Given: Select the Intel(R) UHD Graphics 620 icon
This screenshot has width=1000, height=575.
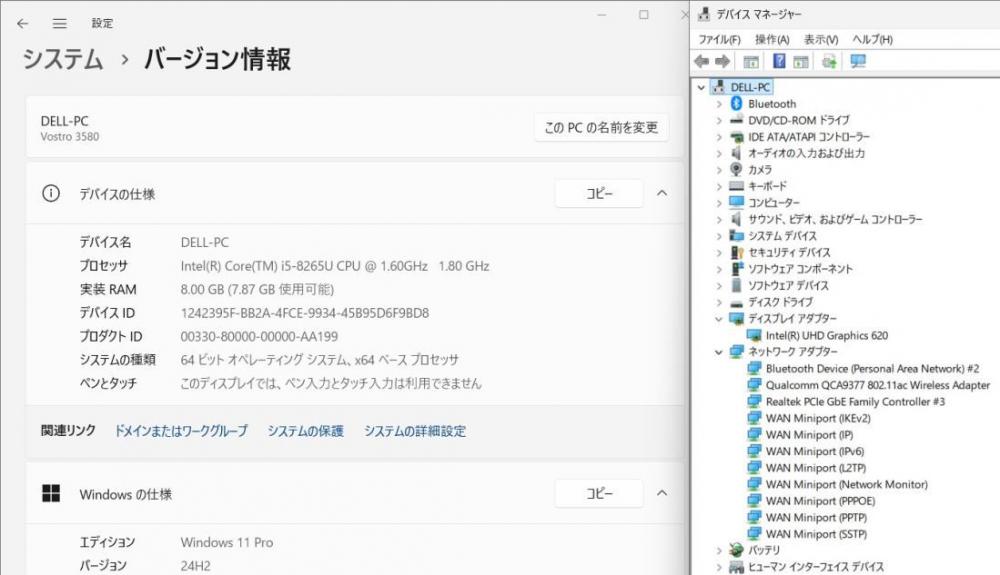Looking at the screenshot, I should 754,335.
